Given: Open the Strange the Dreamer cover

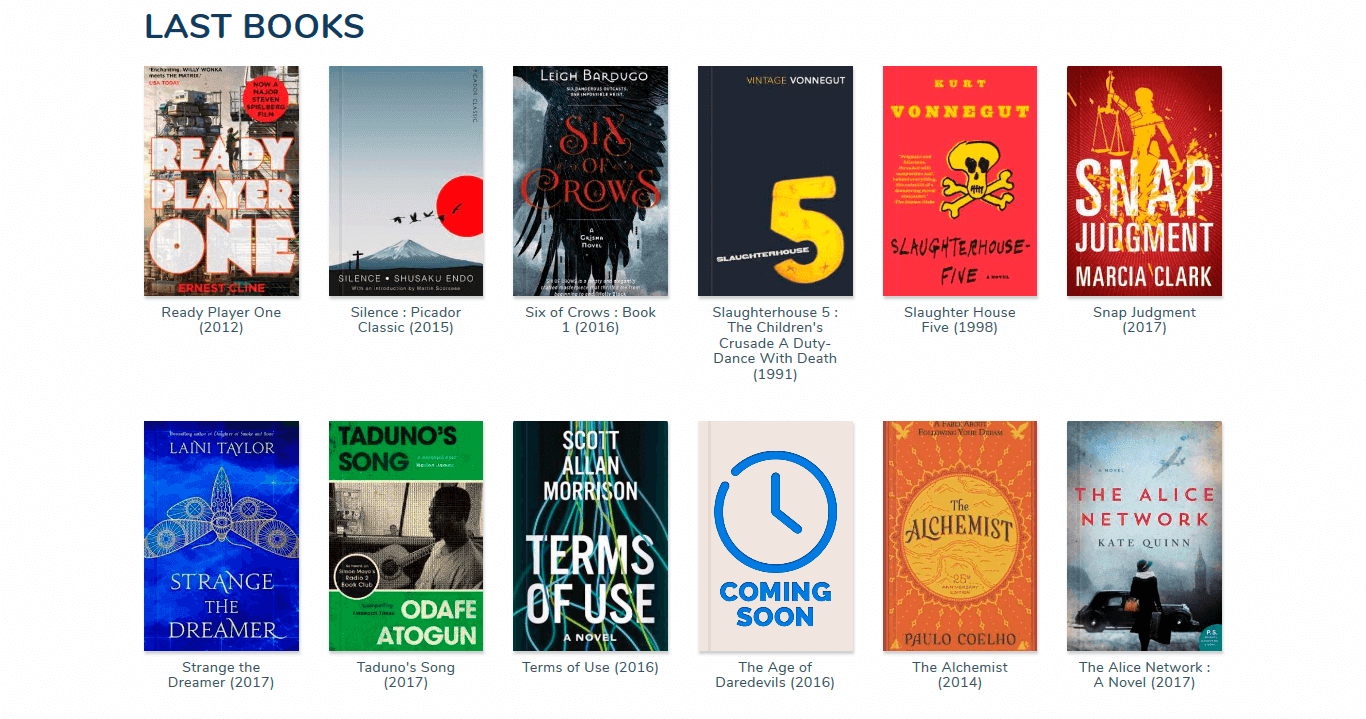Looking at the screenshot, I should point(221,536).
